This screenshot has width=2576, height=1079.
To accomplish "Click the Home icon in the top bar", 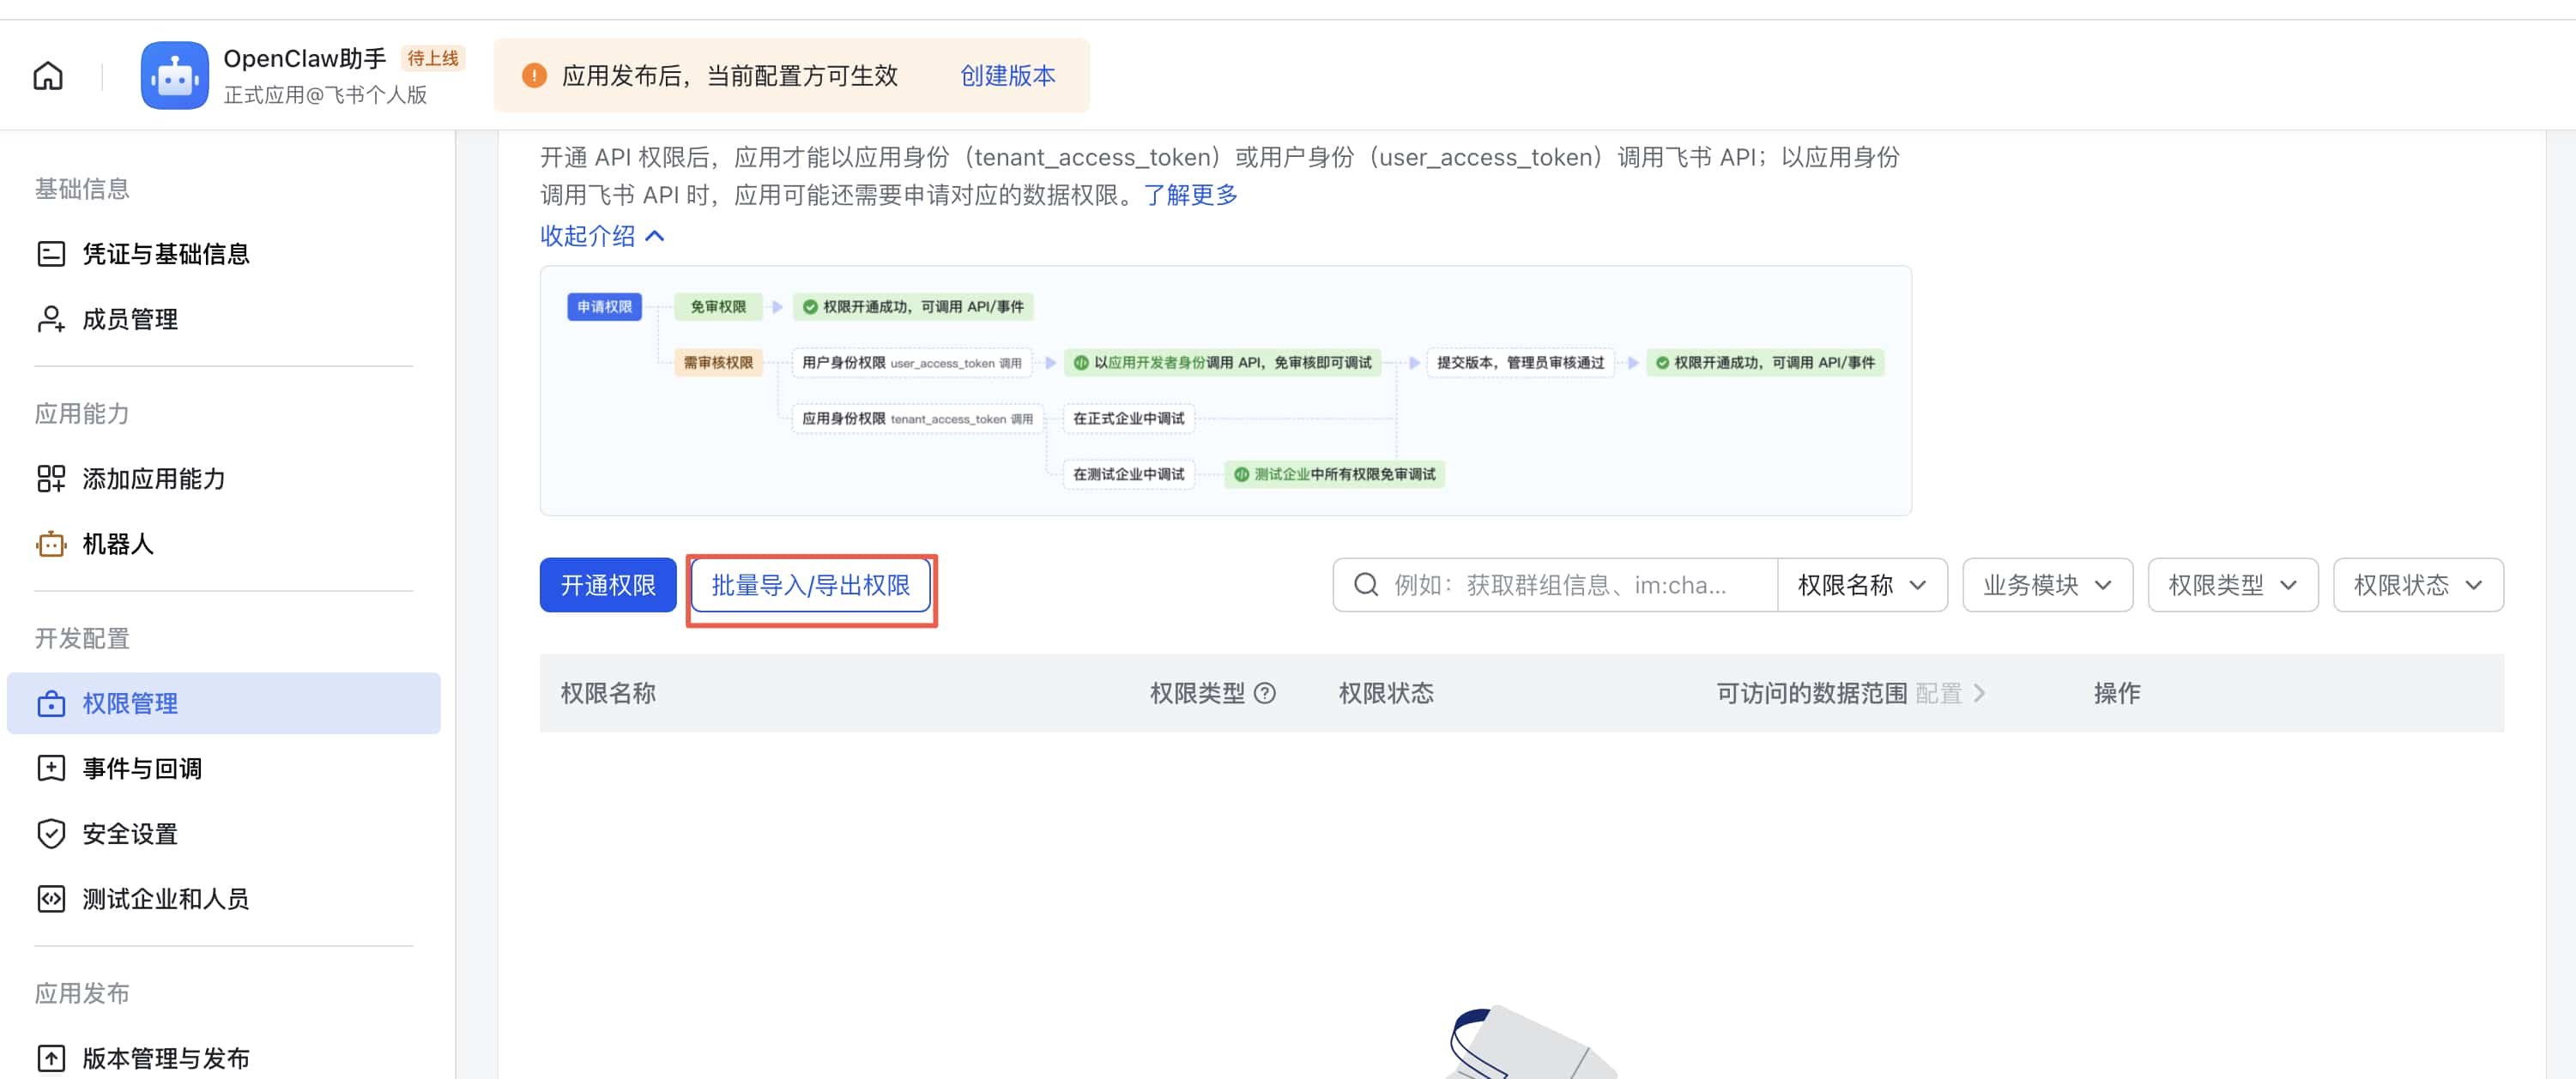I will tap(47, 75).
